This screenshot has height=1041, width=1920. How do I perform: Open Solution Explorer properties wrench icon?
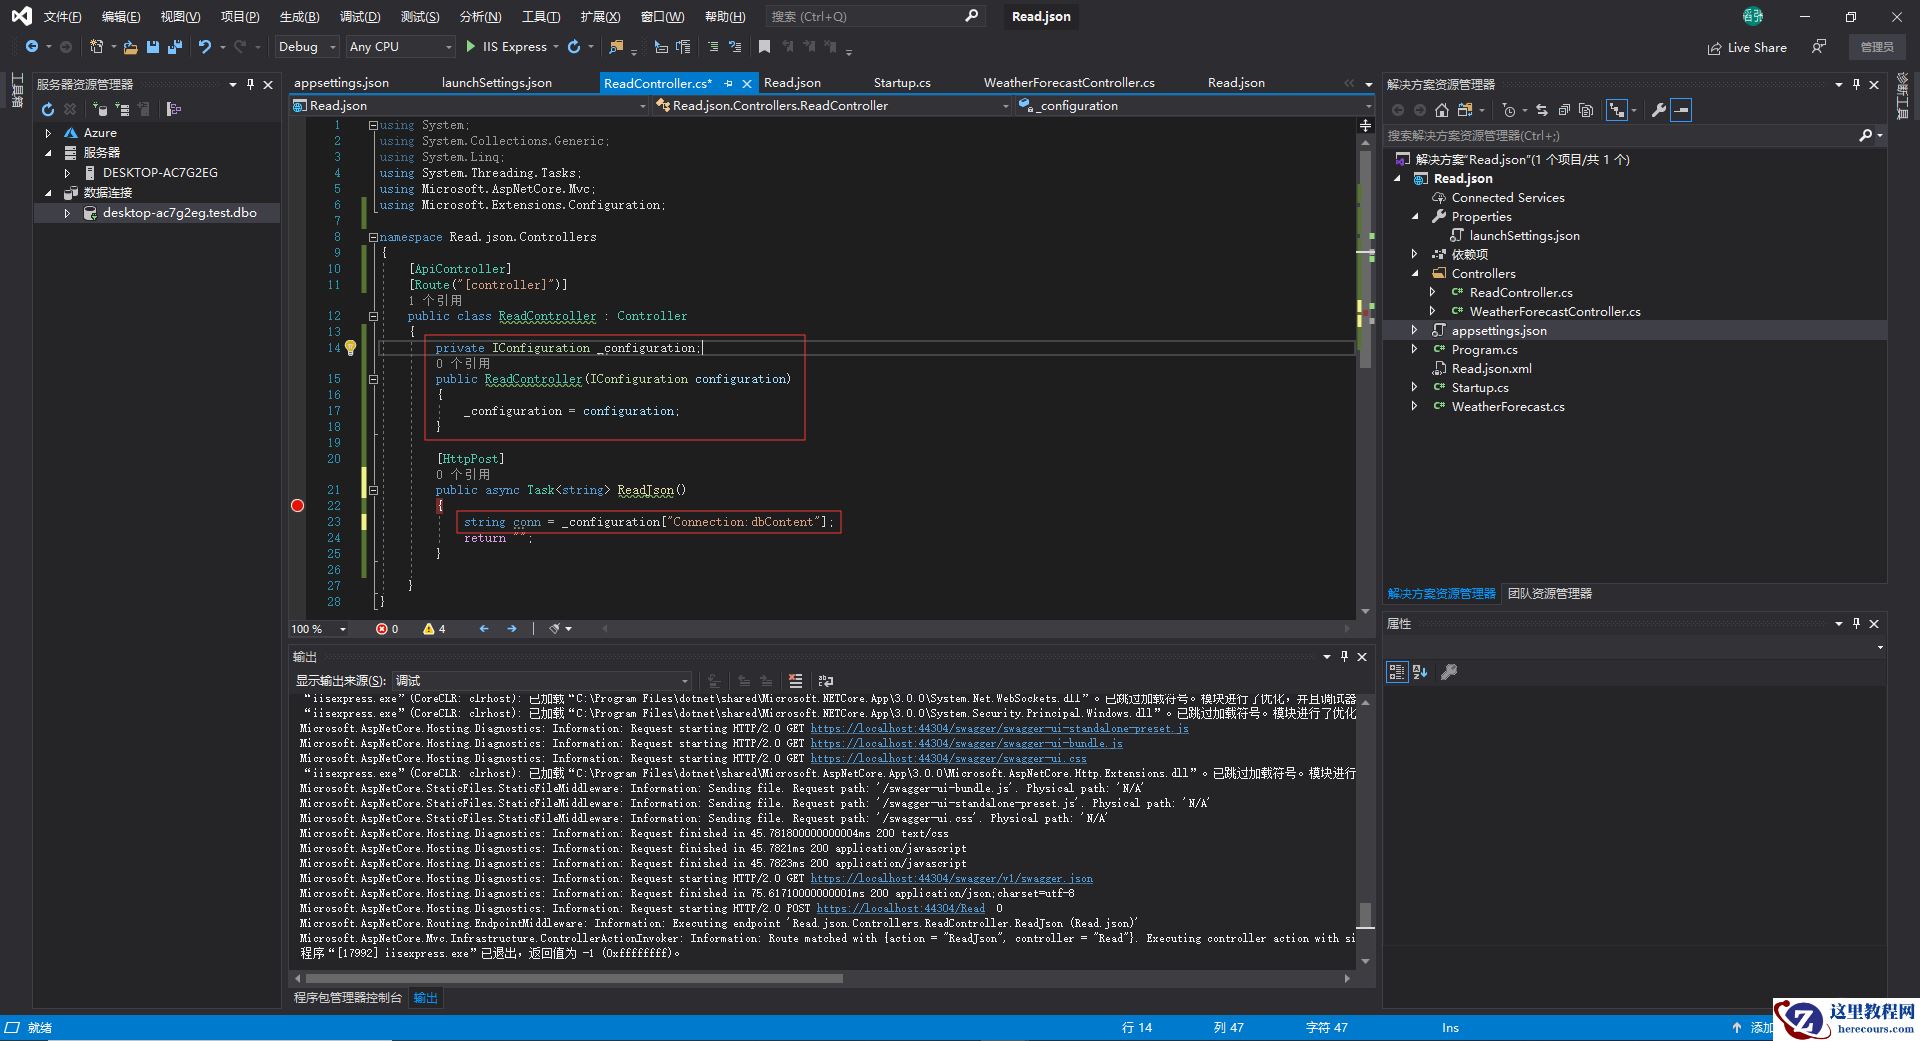(1658, 110)
